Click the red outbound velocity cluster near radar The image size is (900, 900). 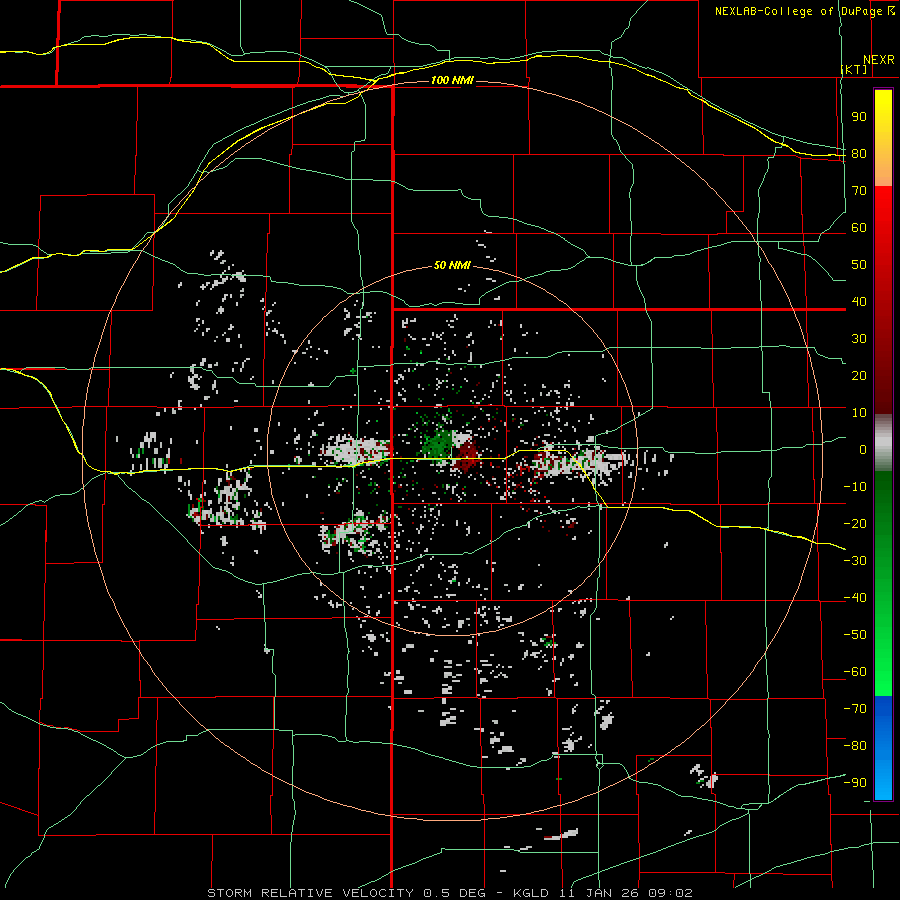click(467, 455)
